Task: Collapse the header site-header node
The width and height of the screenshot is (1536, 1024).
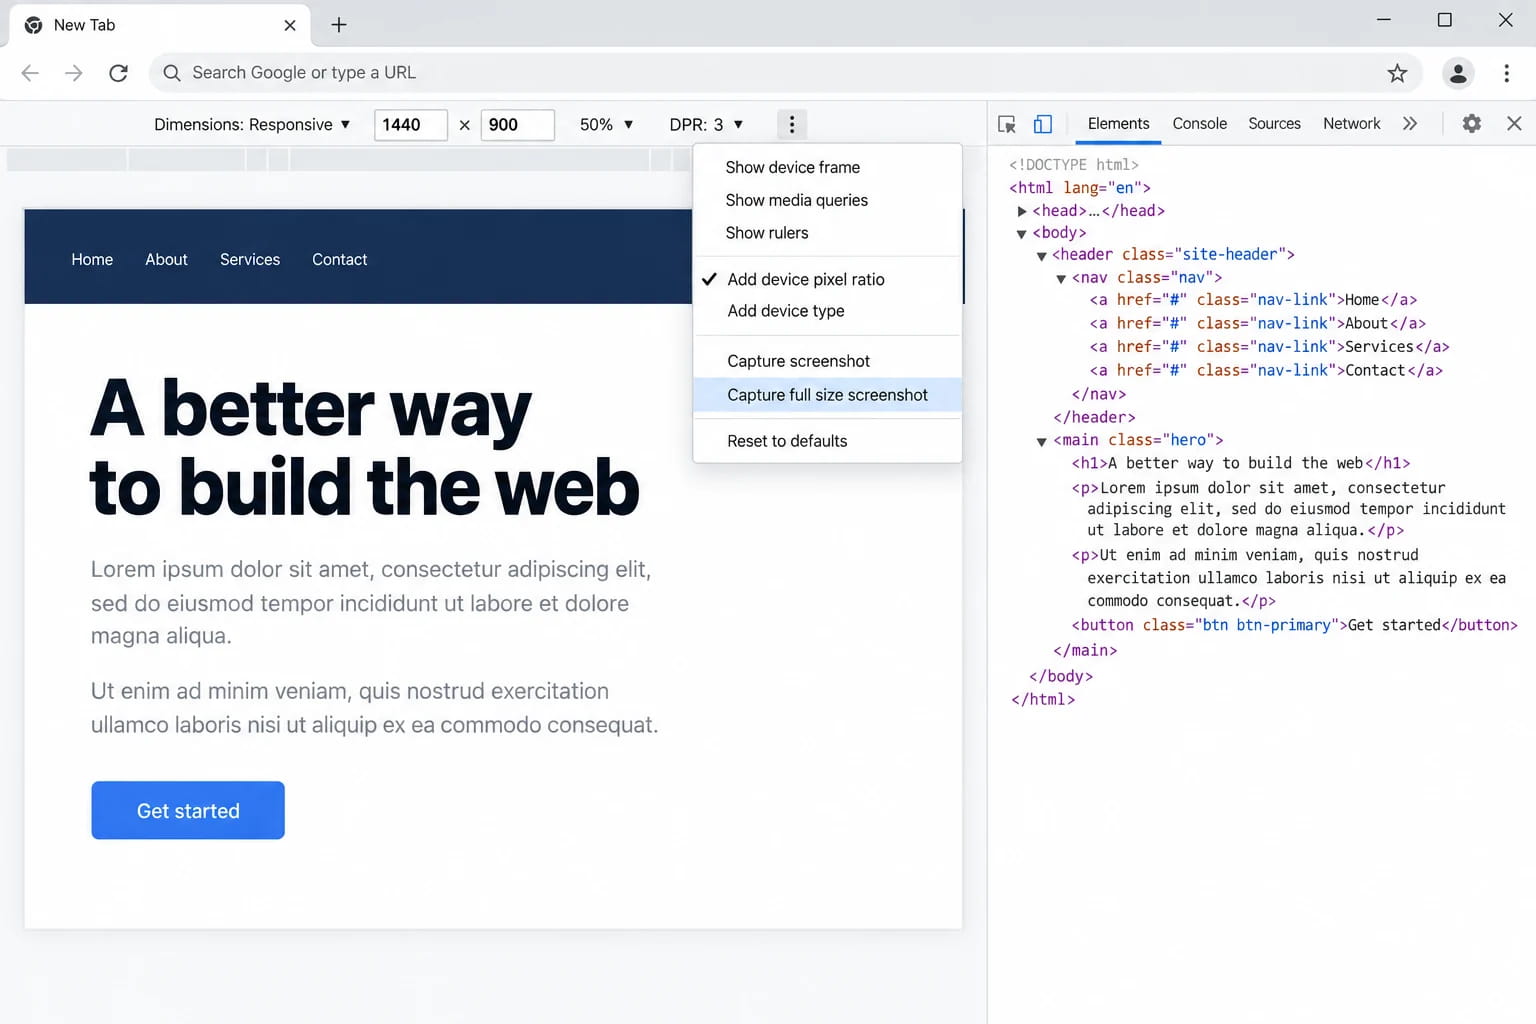Action: [x=1041, y=256]
